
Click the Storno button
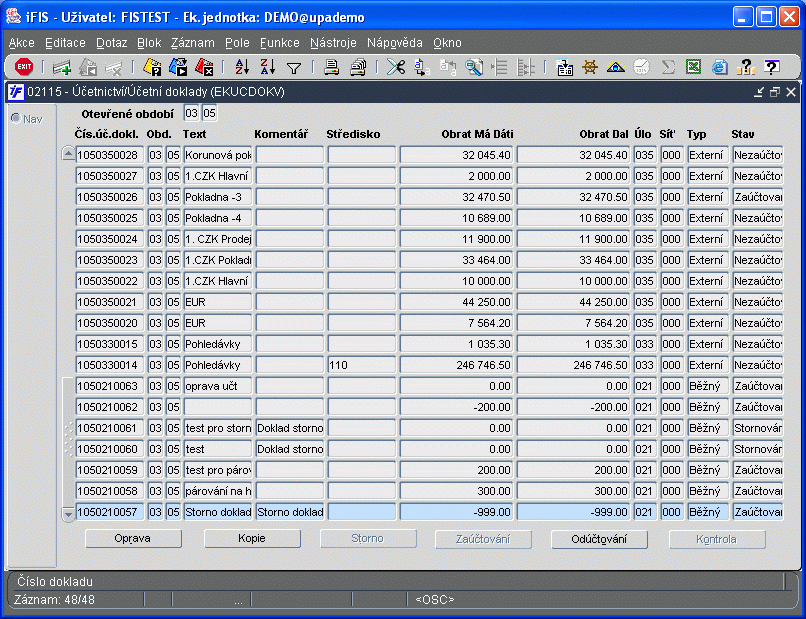tap(368, 539)
